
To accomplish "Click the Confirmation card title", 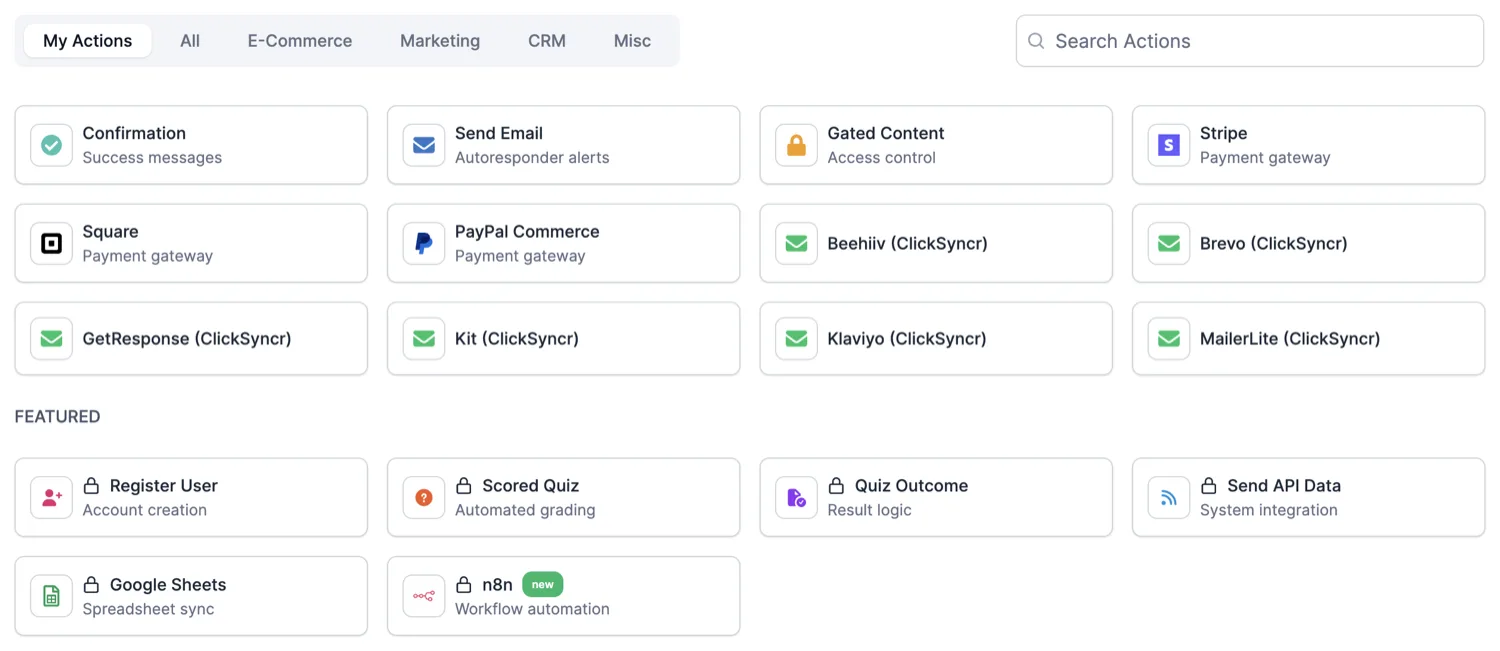I will click(134, 133).
